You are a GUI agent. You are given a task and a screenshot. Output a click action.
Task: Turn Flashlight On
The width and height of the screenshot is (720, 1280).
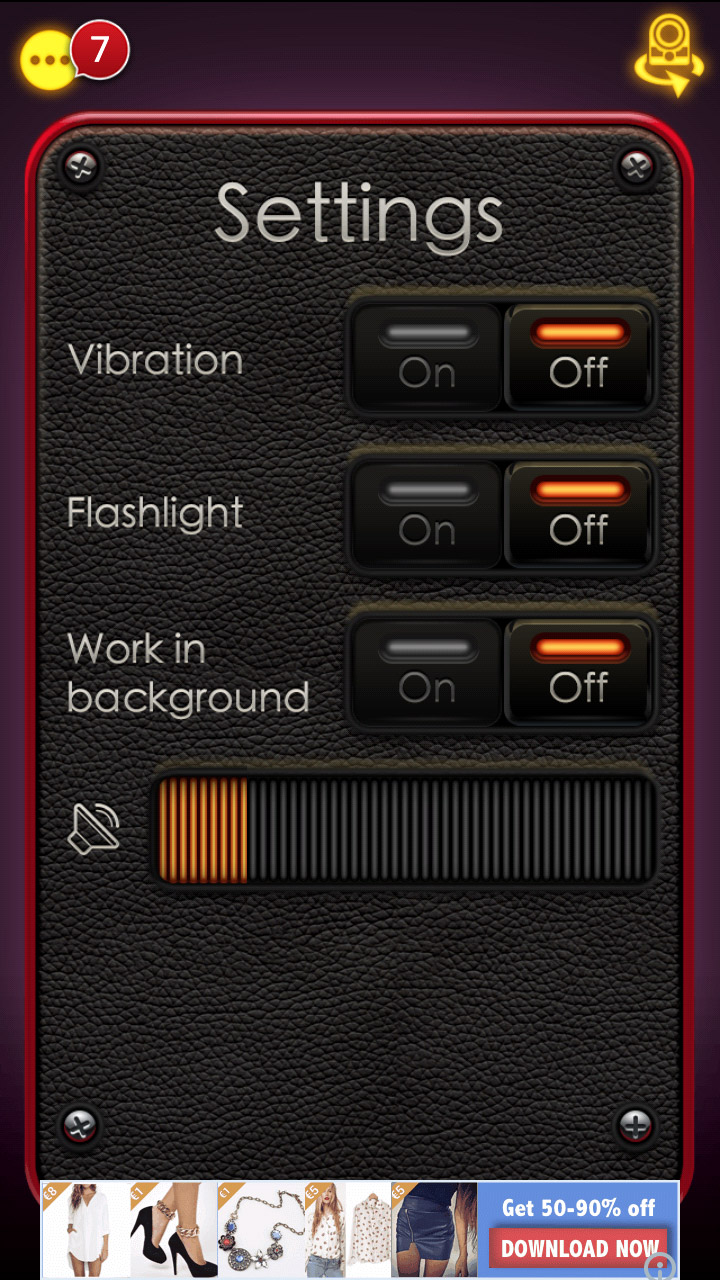(427, 515)
